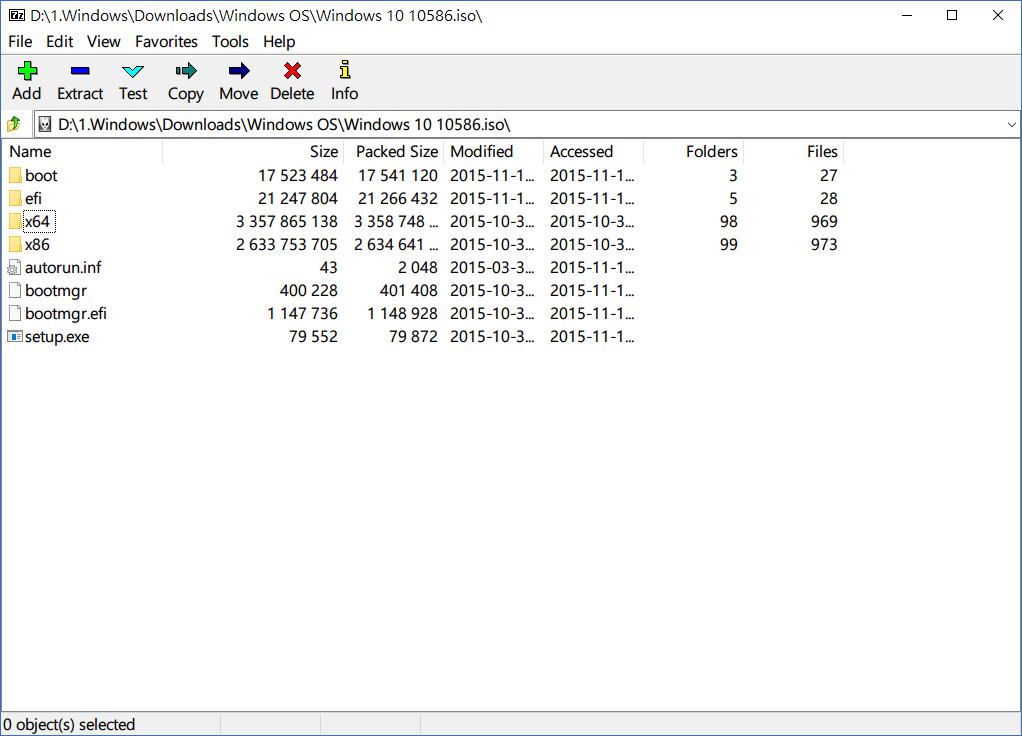1022x736 pixels.
Task: Select the bootmgr file name
Action: click(56, 291)
